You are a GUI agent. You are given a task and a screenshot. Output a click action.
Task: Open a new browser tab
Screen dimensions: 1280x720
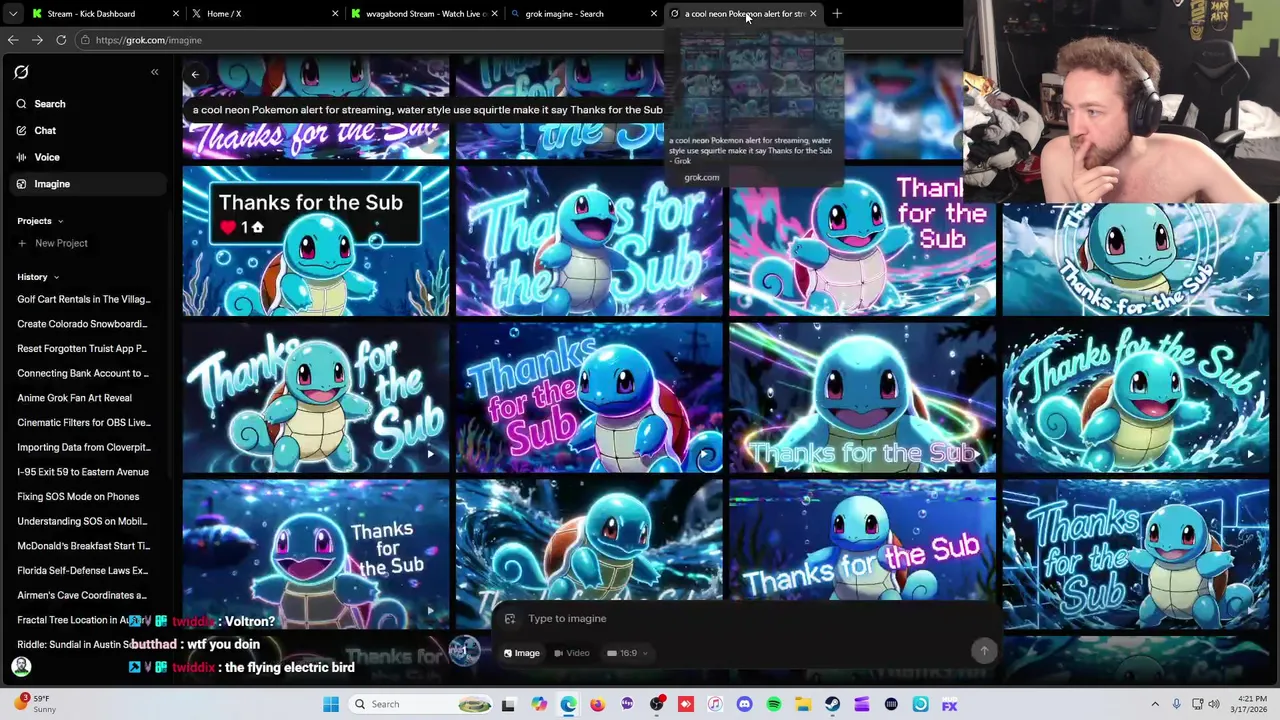click(837, 14)
